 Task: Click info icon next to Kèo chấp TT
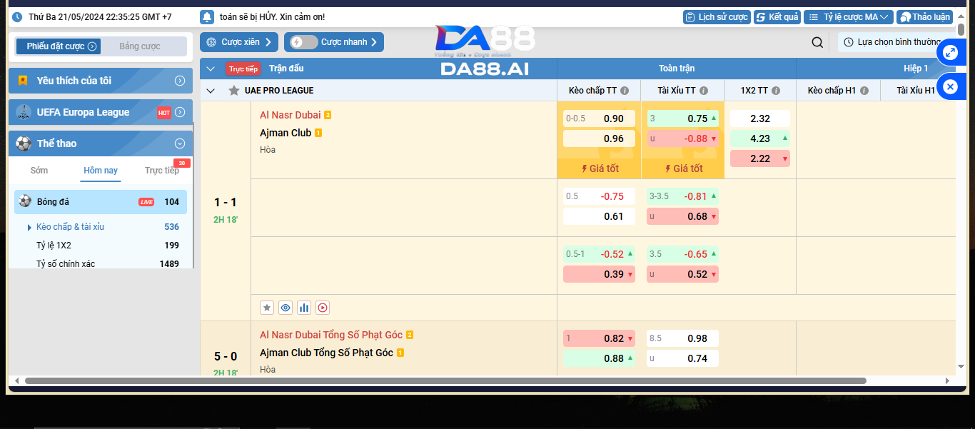[x=624, y=91]
